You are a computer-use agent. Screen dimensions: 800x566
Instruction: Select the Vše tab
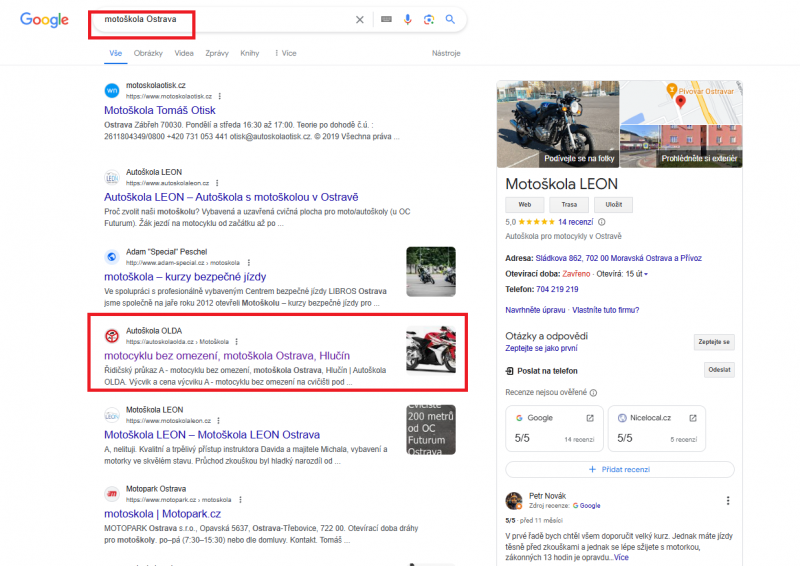[x=116, y=53]
